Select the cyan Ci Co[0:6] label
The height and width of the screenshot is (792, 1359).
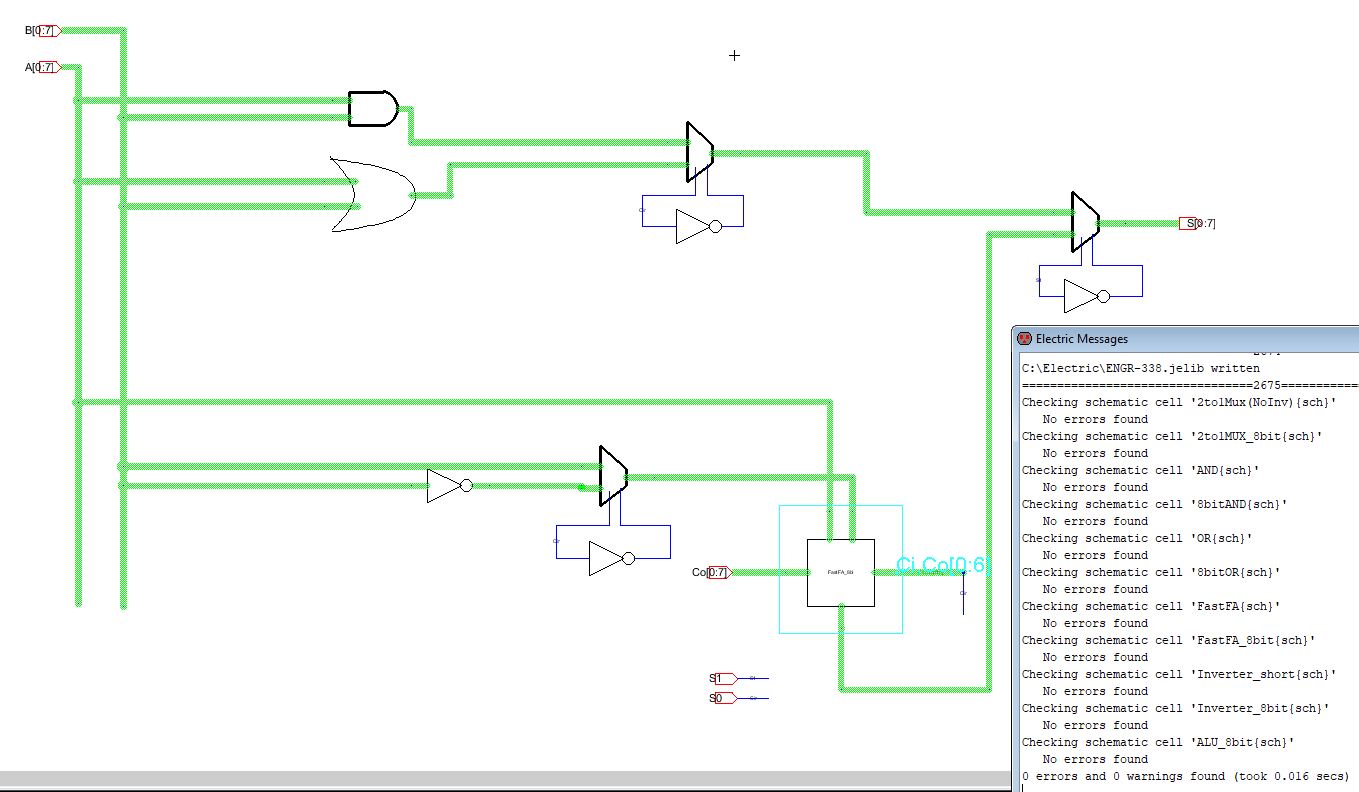(942, 565)
